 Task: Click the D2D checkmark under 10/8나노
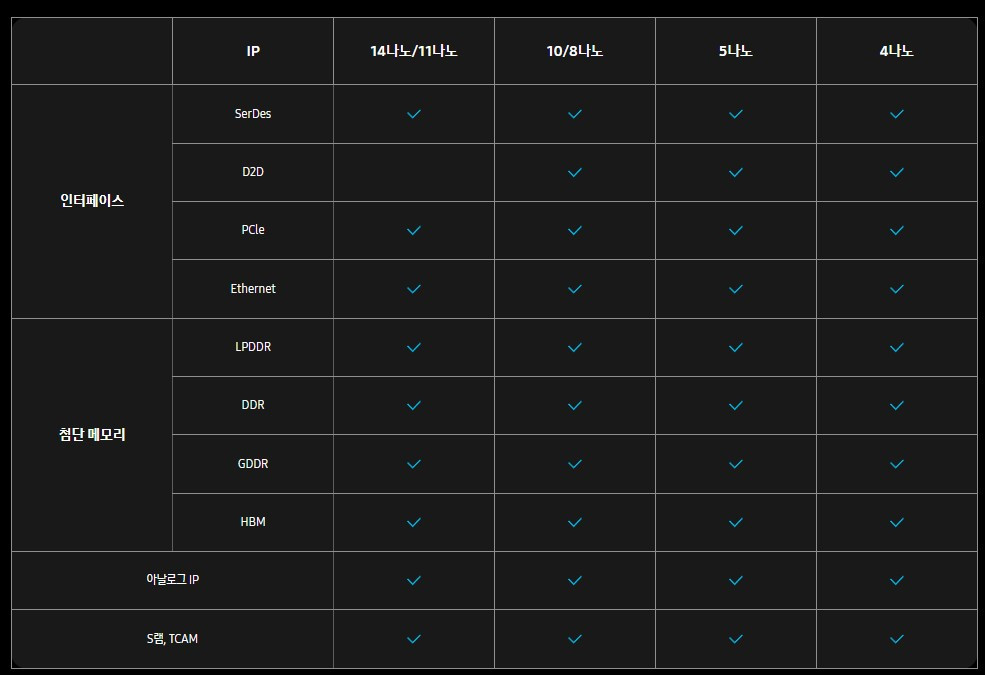[x=575, y=172]
